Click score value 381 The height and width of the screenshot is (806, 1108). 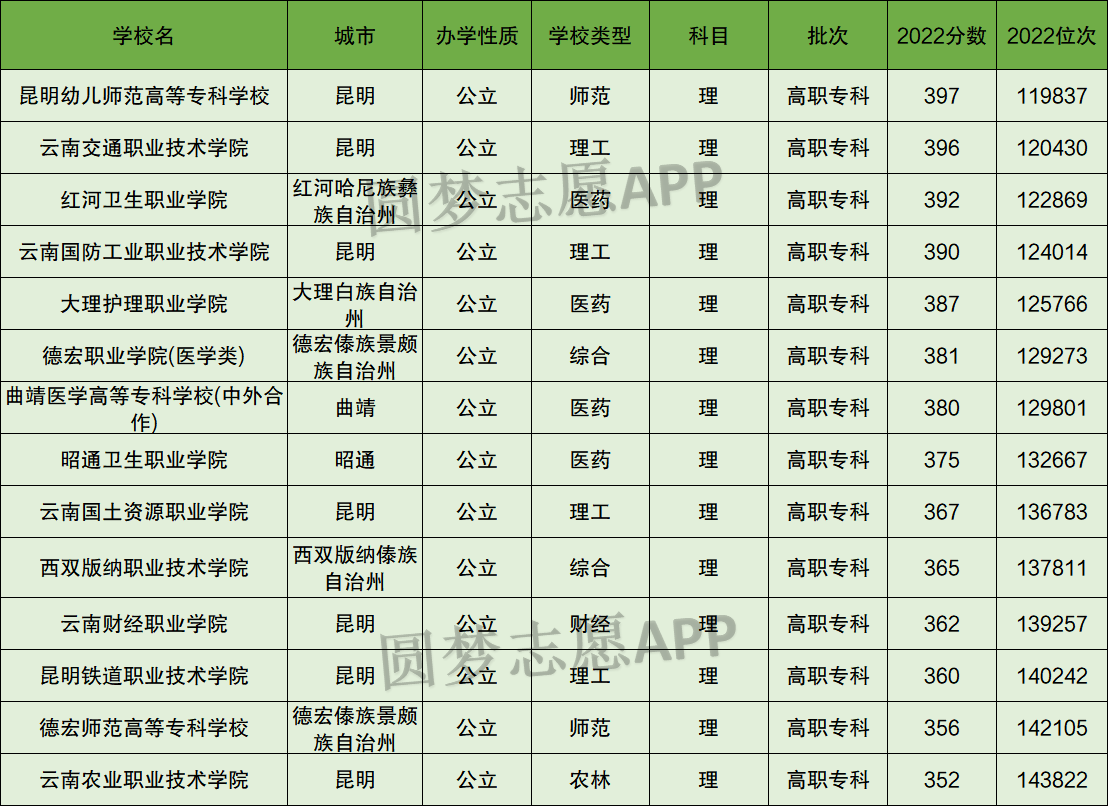pyautogui.click(x=941, y=356)
